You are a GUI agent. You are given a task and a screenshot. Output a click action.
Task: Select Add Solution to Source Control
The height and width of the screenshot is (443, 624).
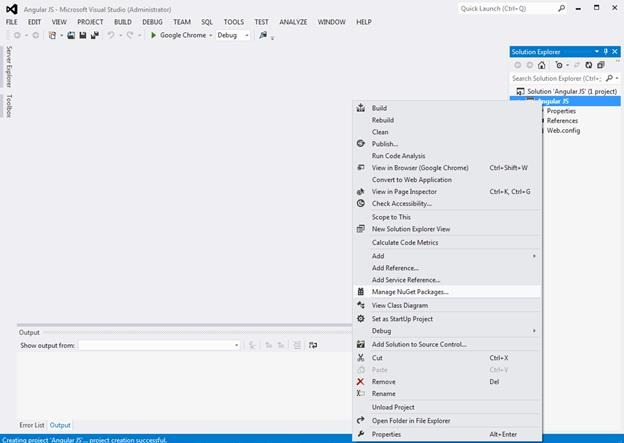tap(447, 344)
